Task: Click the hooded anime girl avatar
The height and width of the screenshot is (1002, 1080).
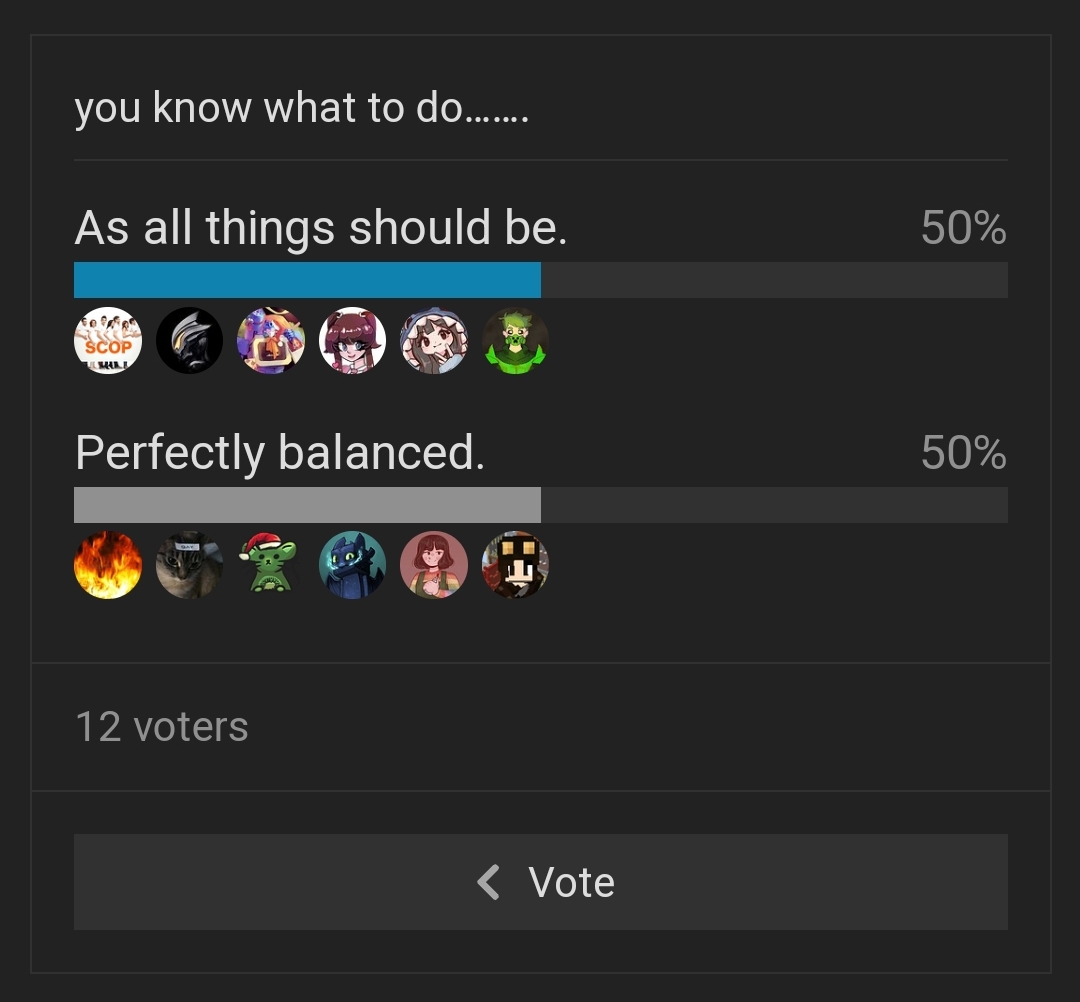Action: click(x=434, y=341)
